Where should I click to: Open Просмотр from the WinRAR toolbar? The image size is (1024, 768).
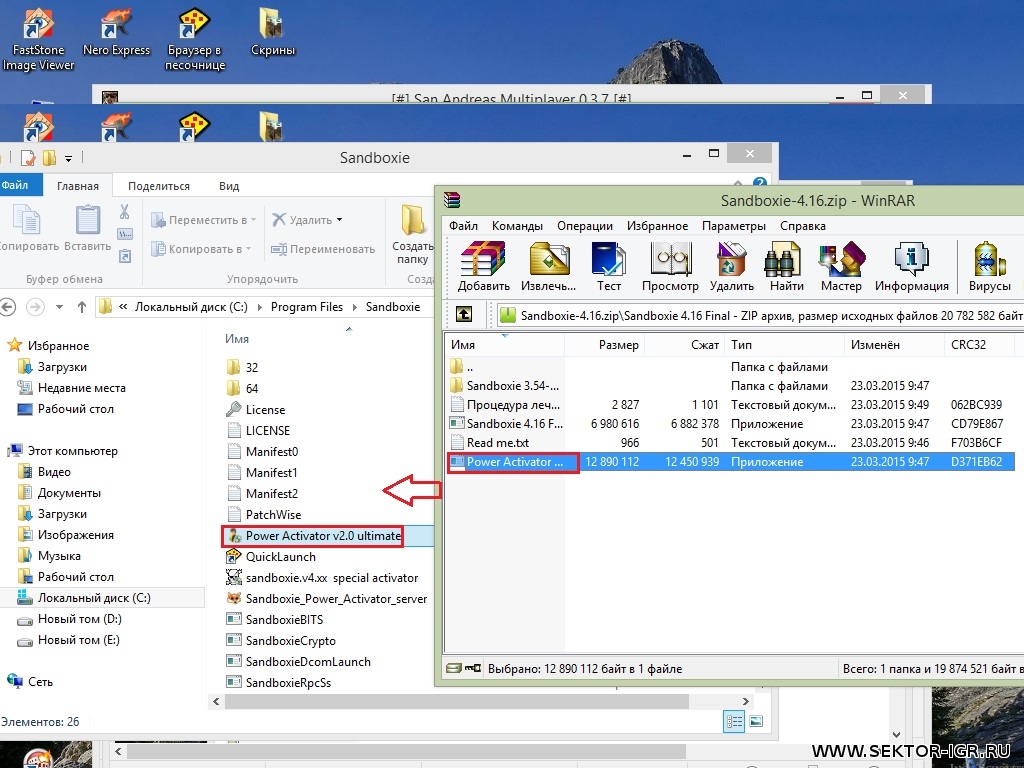coord(670,266)
